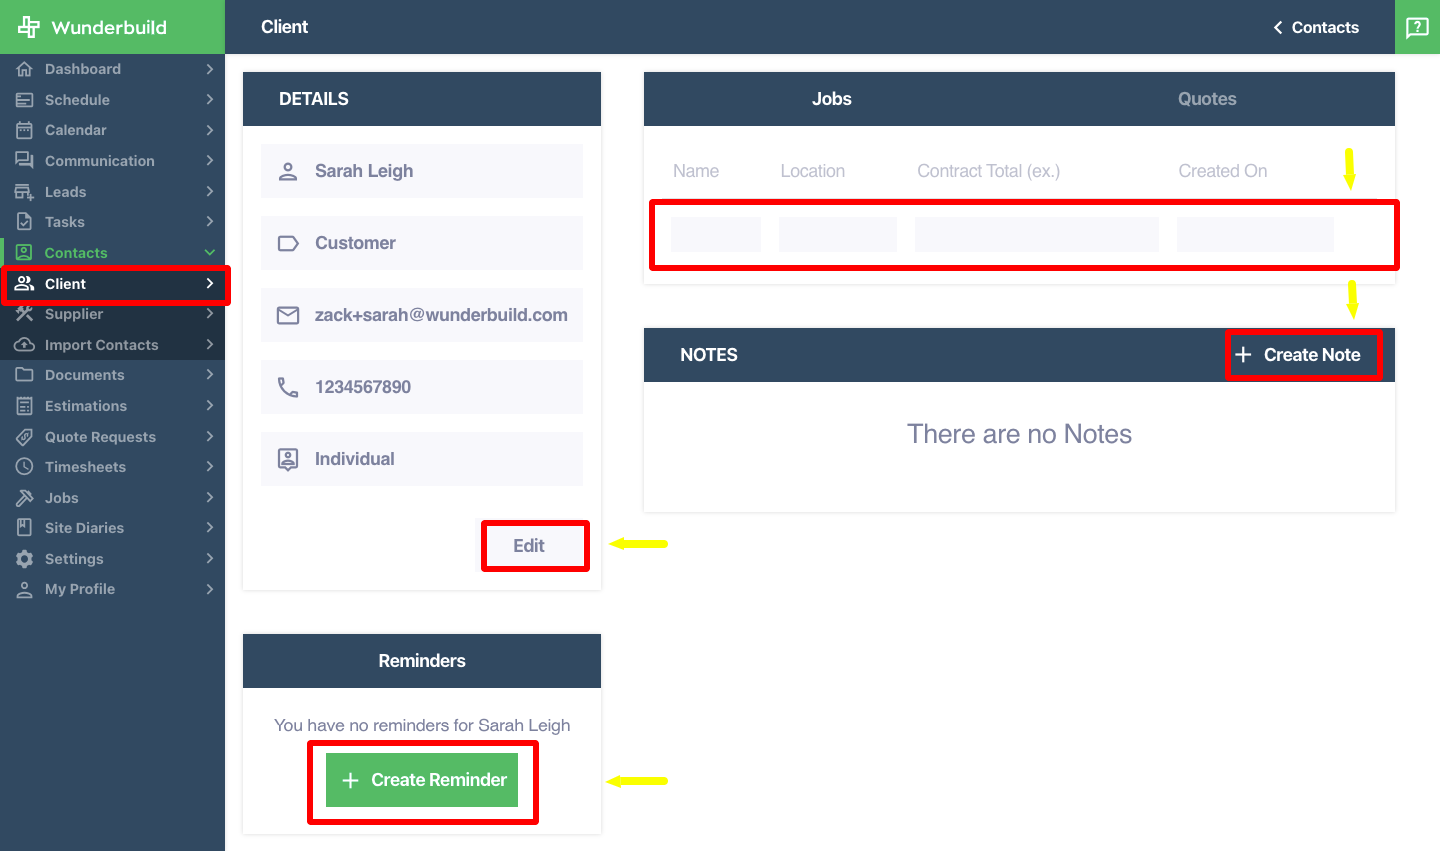The width and height of the screenshot is (1440, 852).
Task: Open Supplier in the sidebar
Action: click(112, 314)
